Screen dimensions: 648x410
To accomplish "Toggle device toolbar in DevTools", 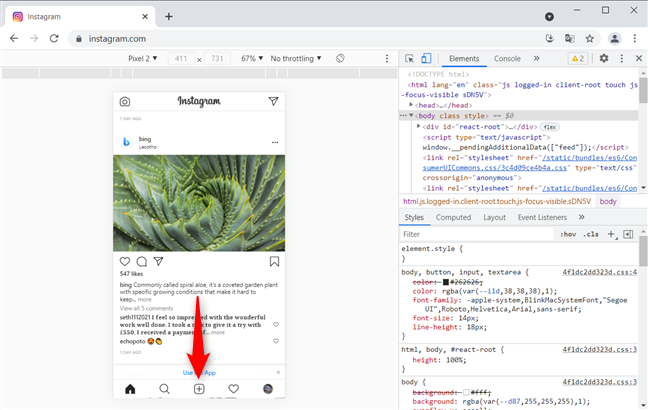I will pos(426,59).
